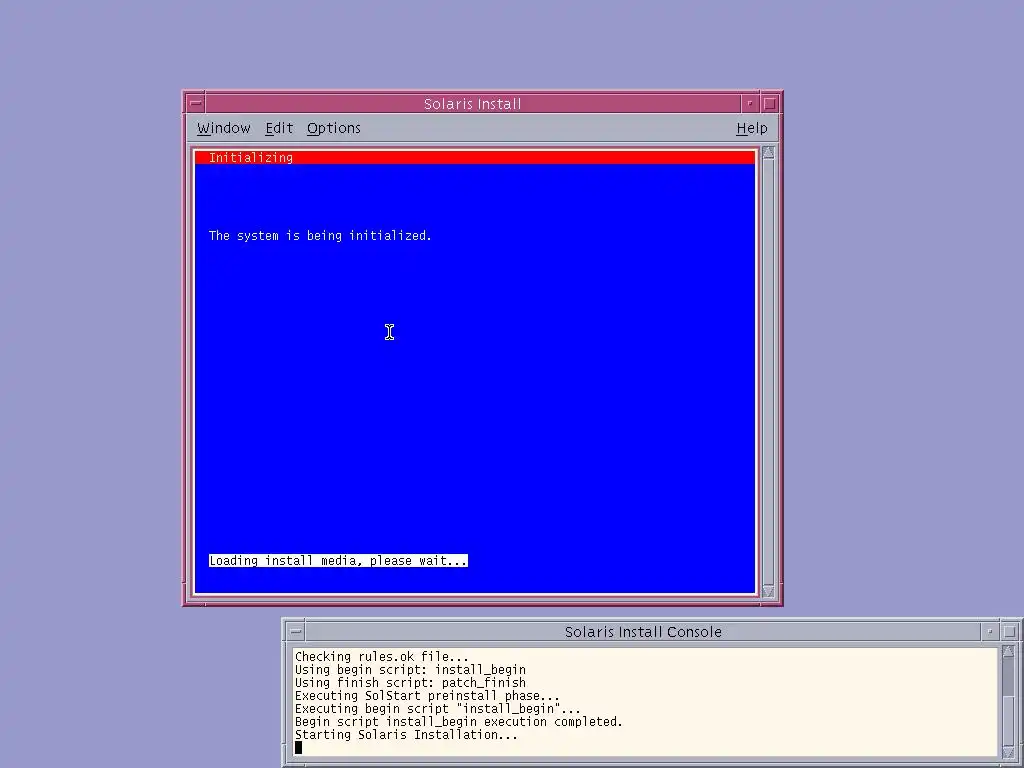Open Solaris Install Console window menu button
1024x768 pixels.
pos(296,632)
